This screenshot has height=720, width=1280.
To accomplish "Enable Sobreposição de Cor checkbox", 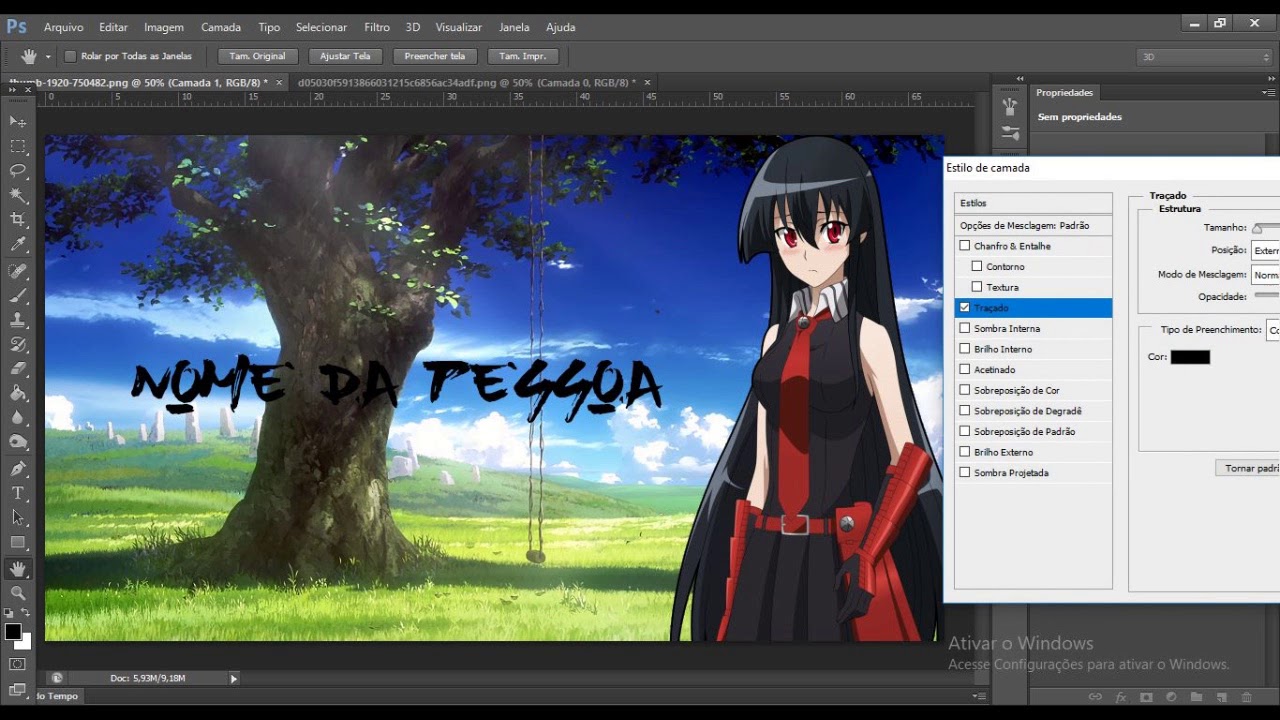I will (x=965, y=390).
